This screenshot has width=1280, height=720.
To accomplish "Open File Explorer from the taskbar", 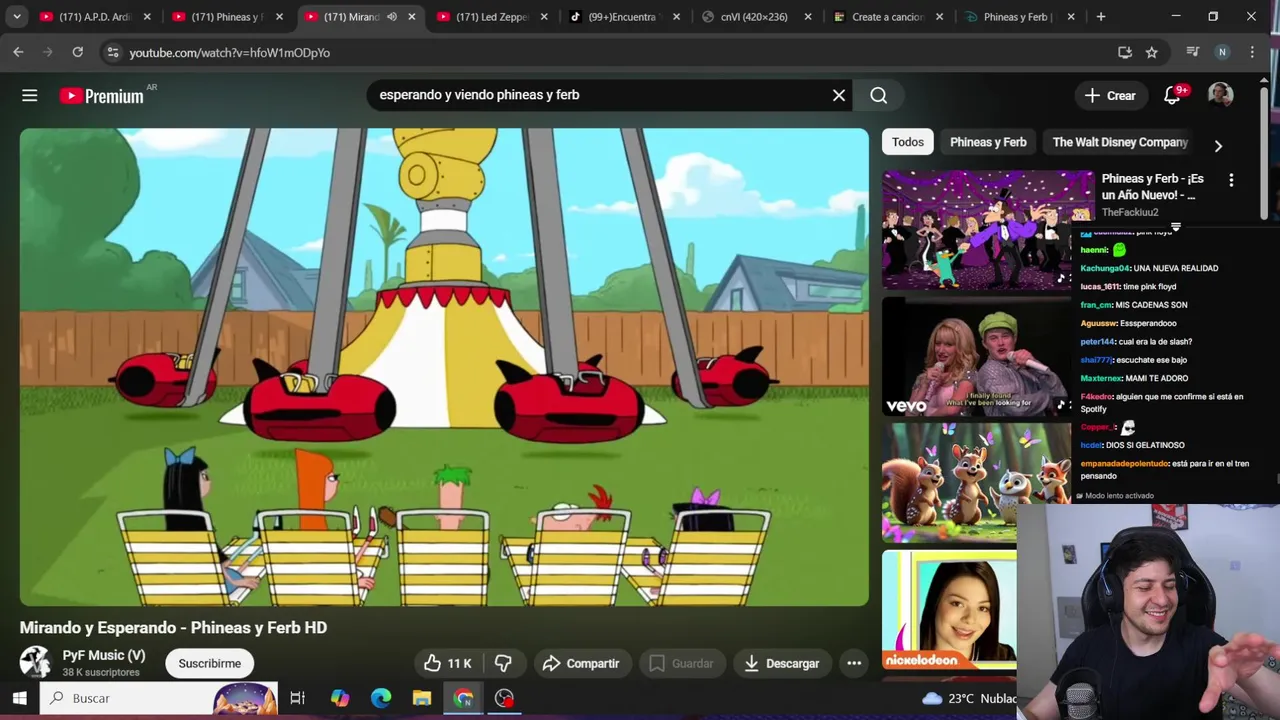I will [422, 698].
